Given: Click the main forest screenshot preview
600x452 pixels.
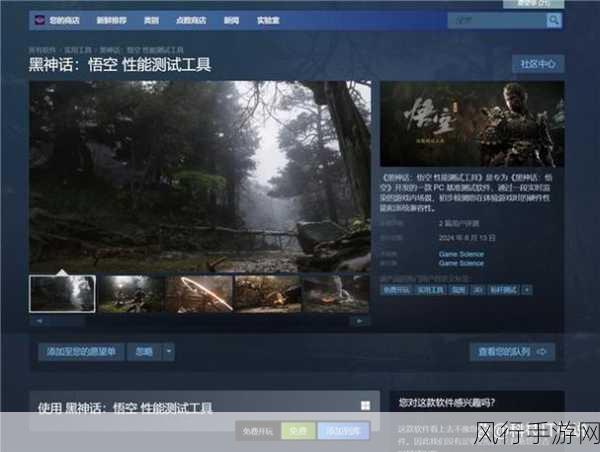Looking at the screenshot, I should pos(200,176).
